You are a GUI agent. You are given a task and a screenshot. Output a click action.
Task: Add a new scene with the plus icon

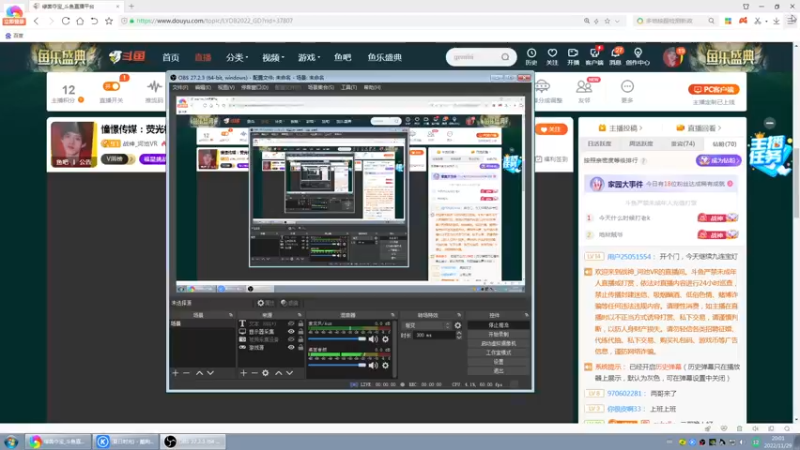[175, 373]
